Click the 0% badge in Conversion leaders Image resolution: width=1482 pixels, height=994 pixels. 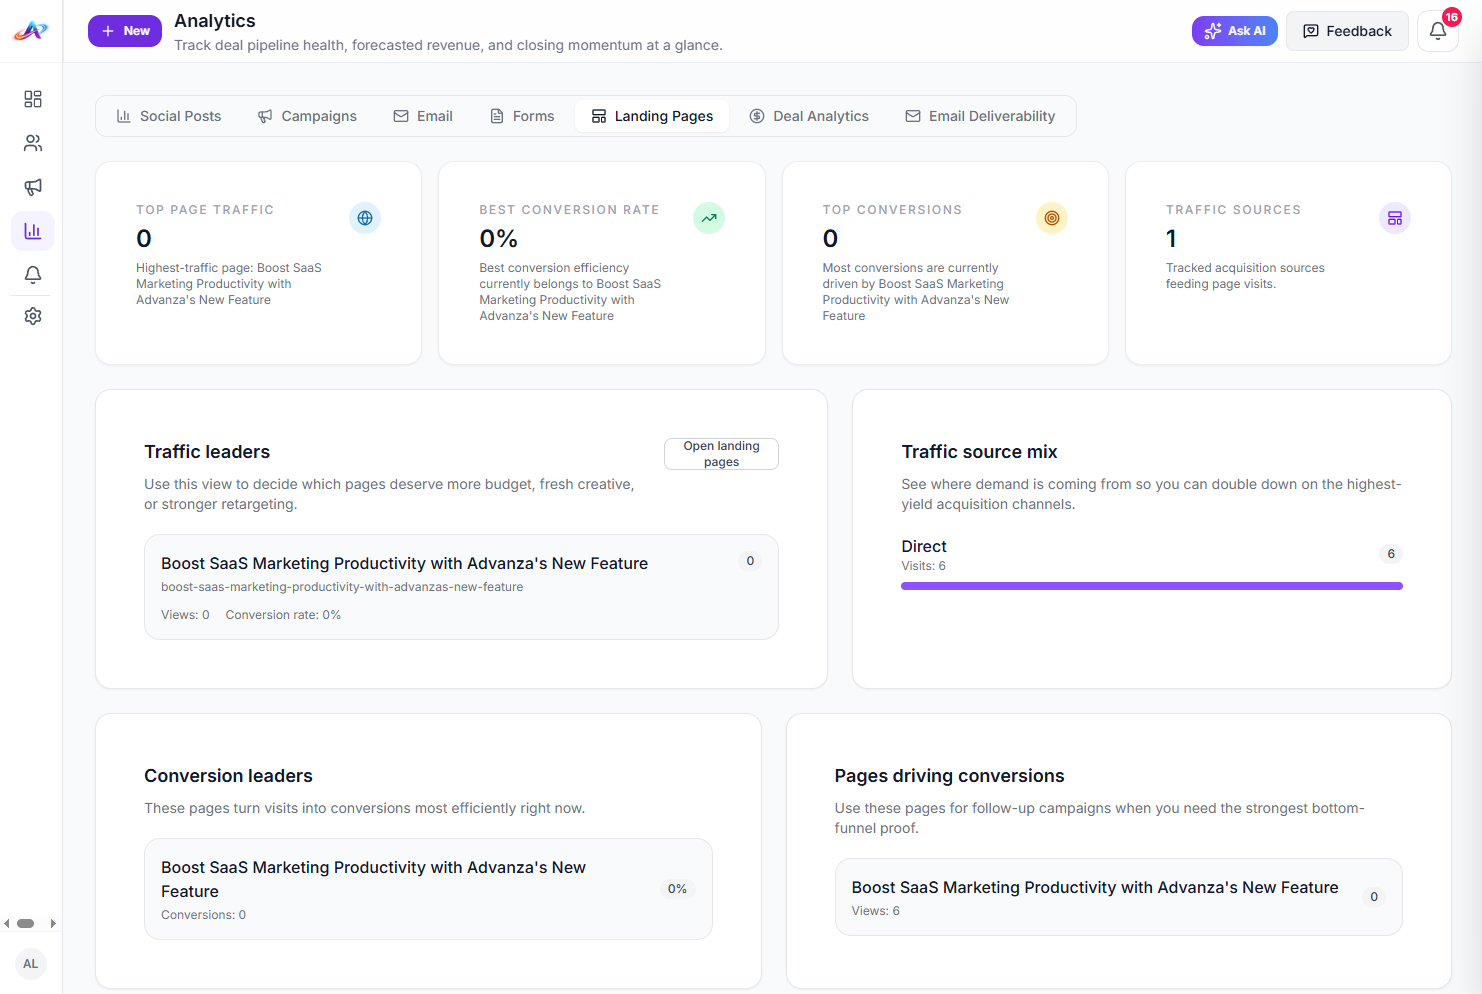pos(677,889)
